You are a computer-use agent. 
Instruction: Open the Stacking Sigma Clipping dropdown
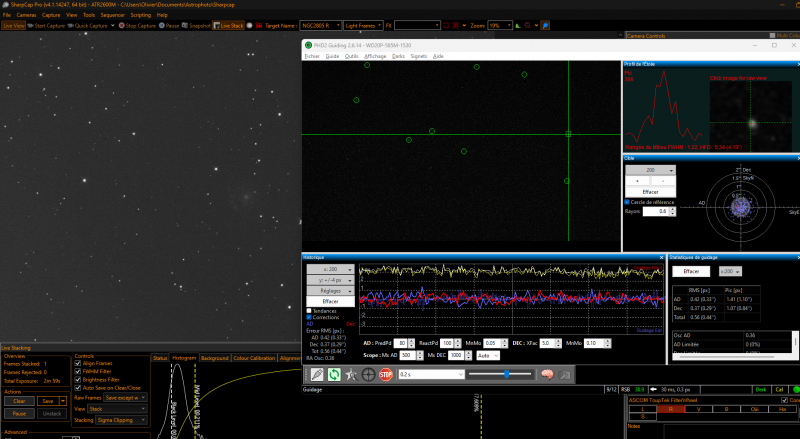121,420
